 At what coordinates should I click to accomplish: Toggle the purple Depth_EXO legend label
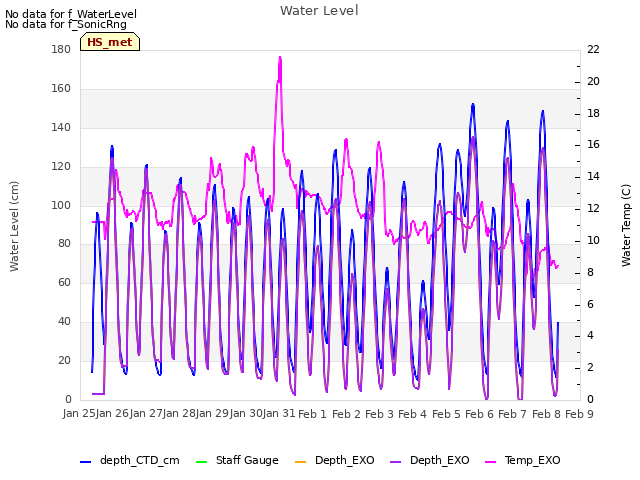(440, 460)
